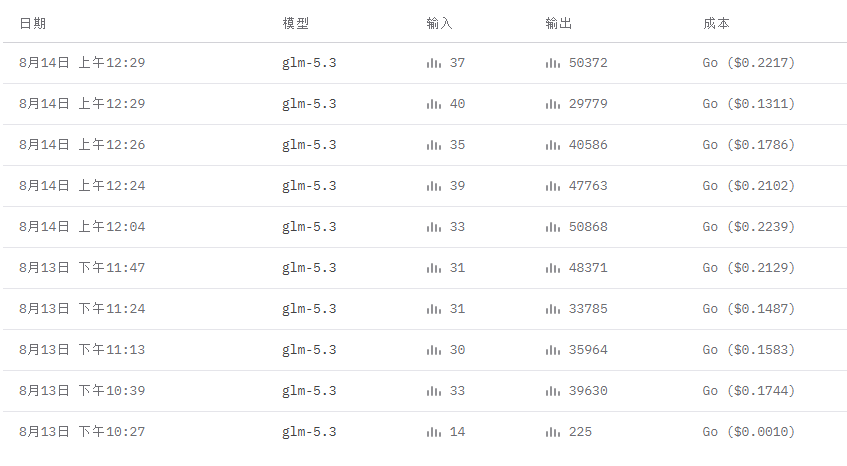Screen dimensions: 847x466
Task: Open the row dated 8月13日 下午11:24
Action: (425, 309)
